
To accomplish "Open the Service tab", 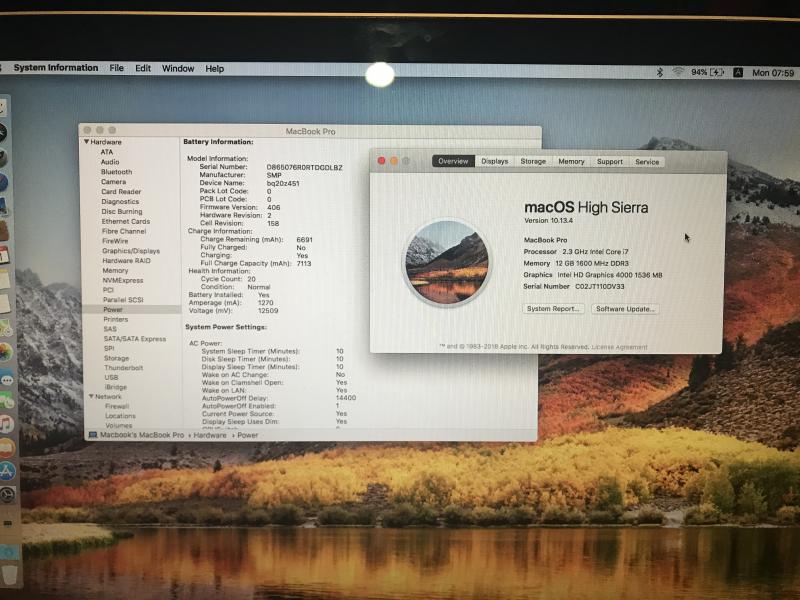I will click(x=647, y=162).
